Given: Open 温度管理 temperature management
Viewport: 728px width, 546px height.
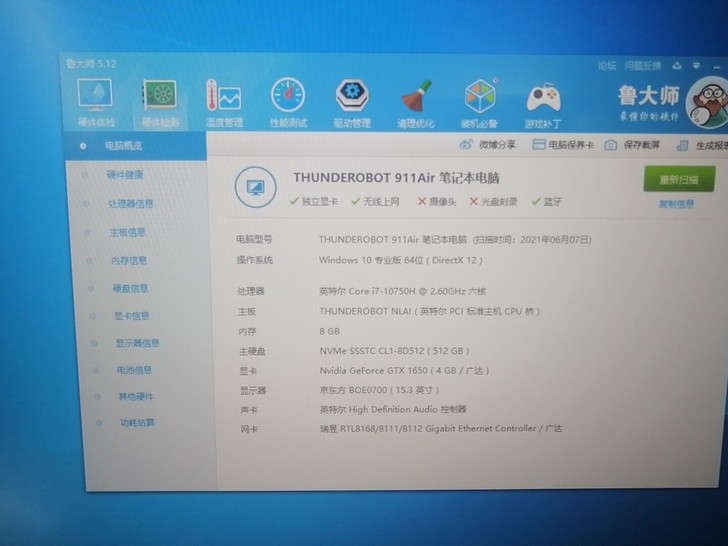Looking at the screenshot, I should (x=224, y=103).
